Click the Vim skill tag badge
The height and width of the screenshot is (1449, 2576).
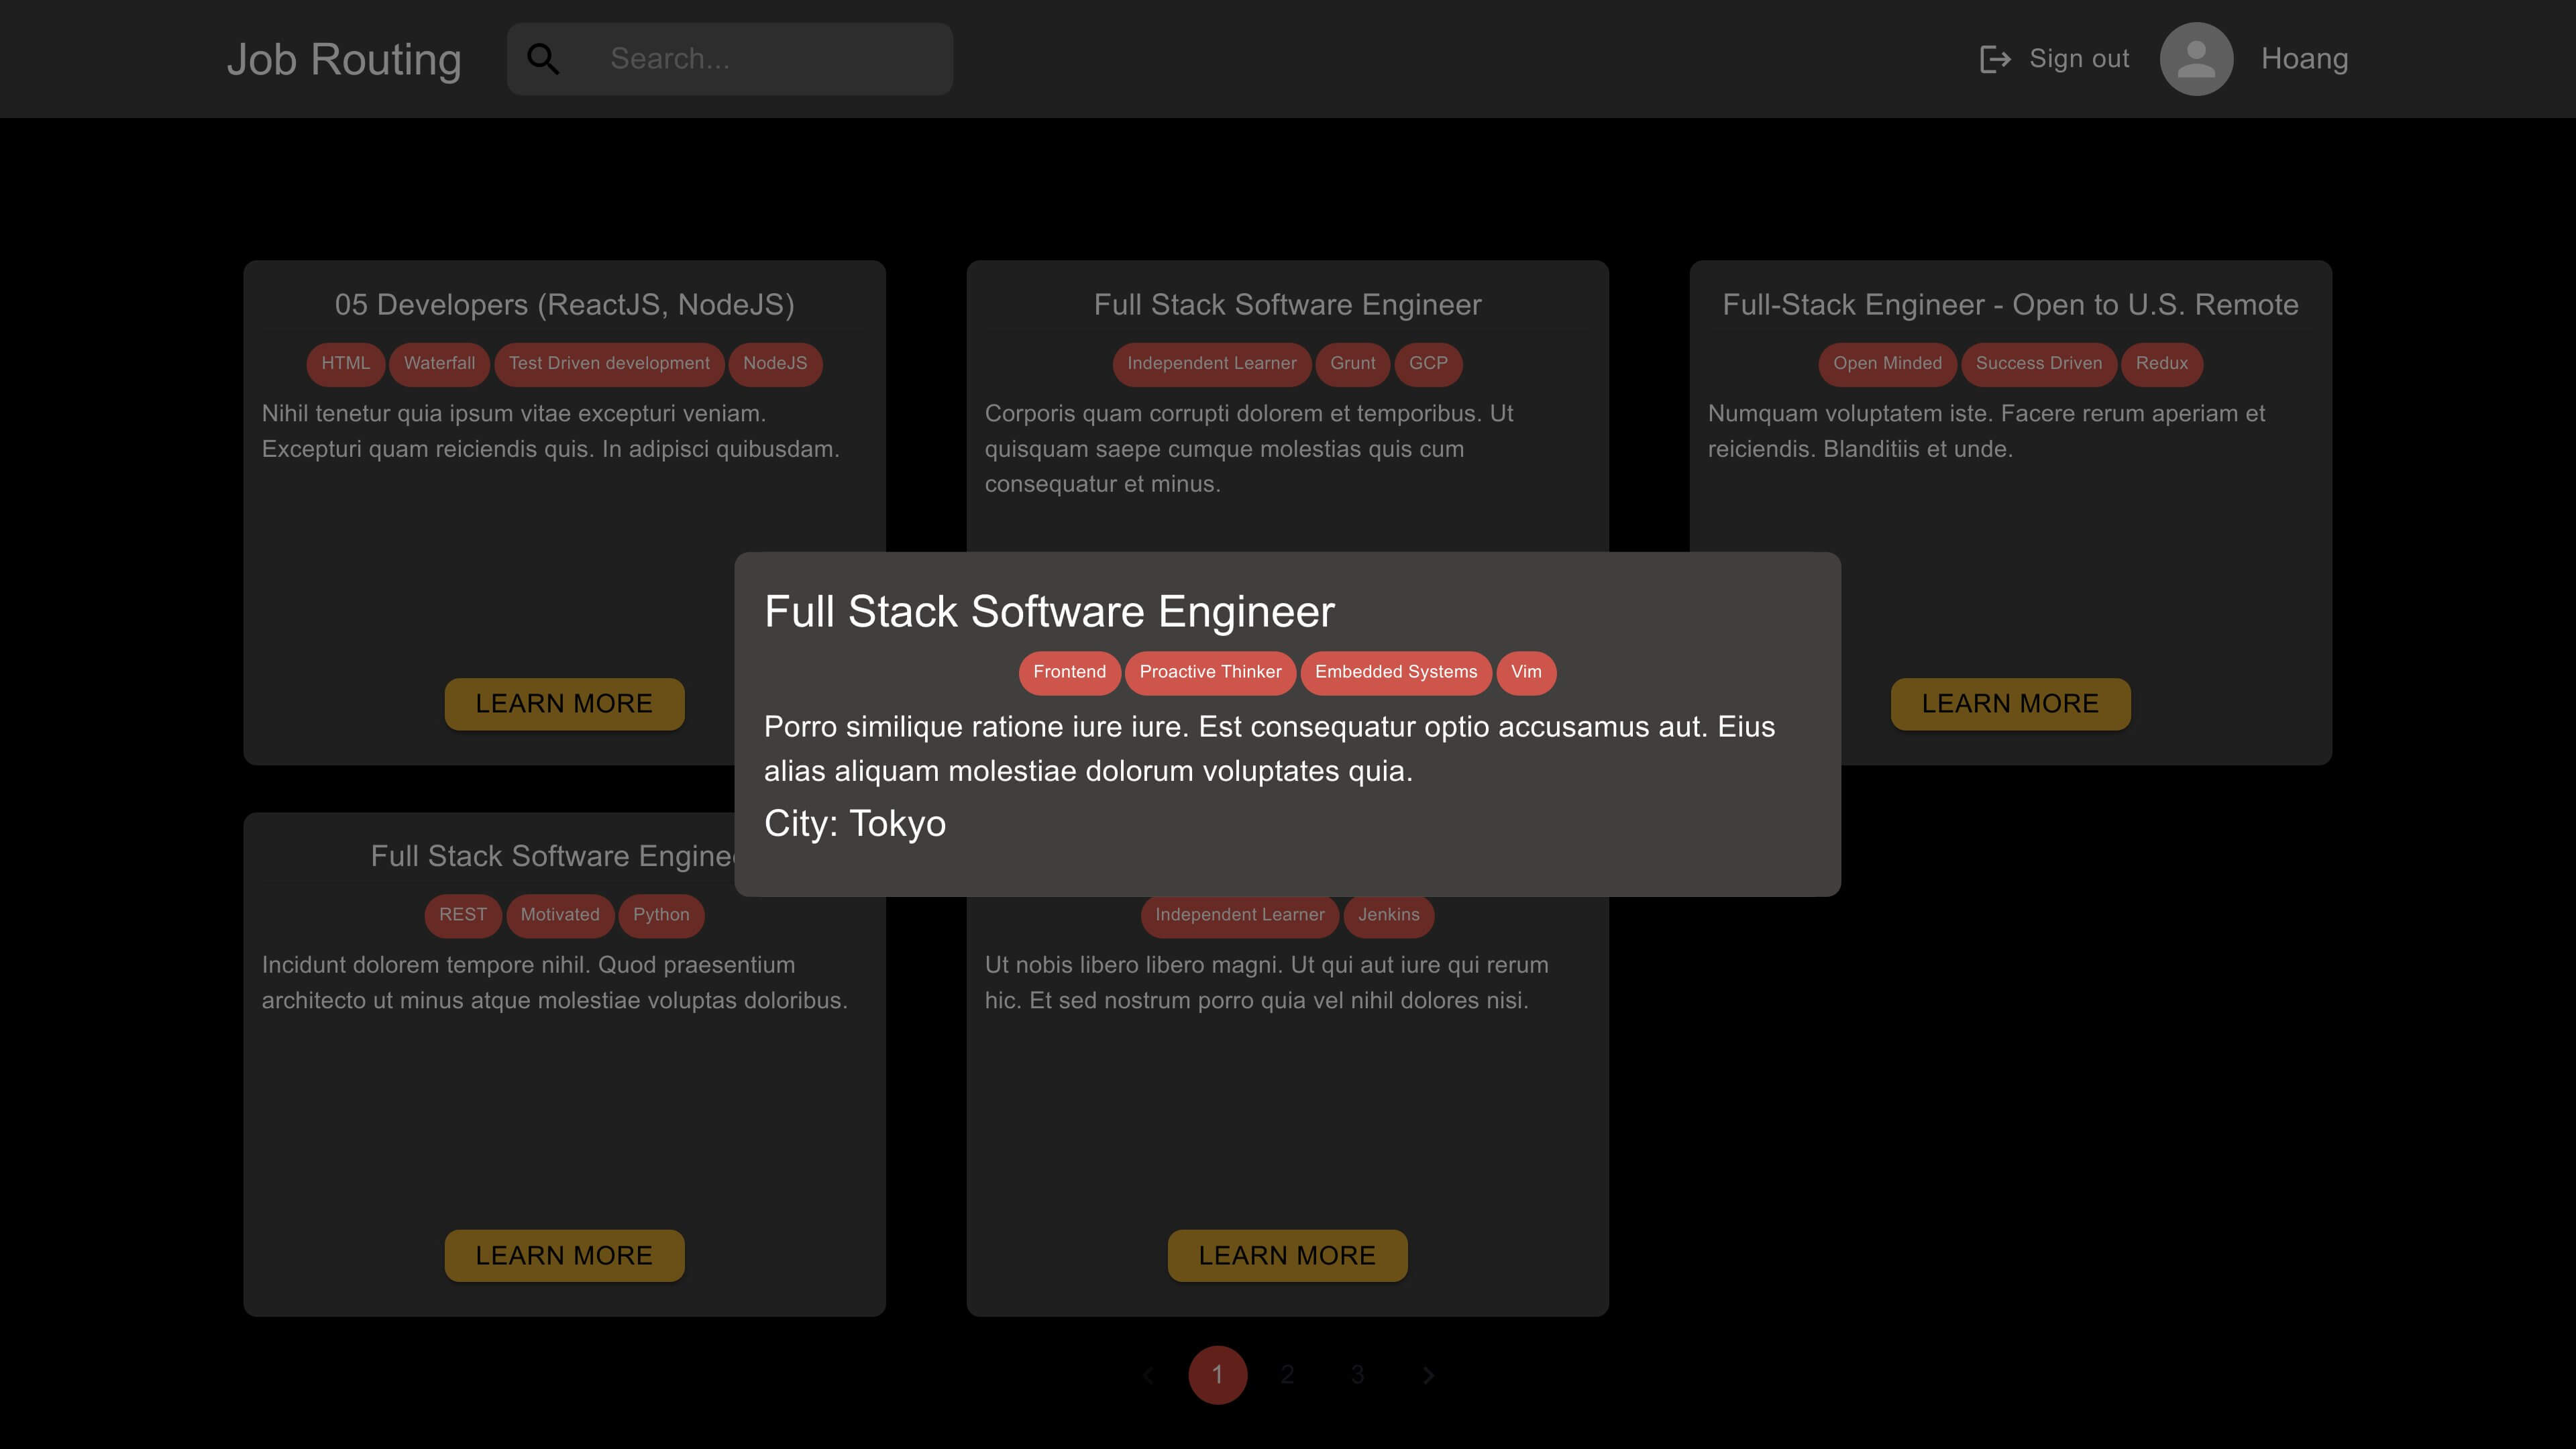(1527, 672)
